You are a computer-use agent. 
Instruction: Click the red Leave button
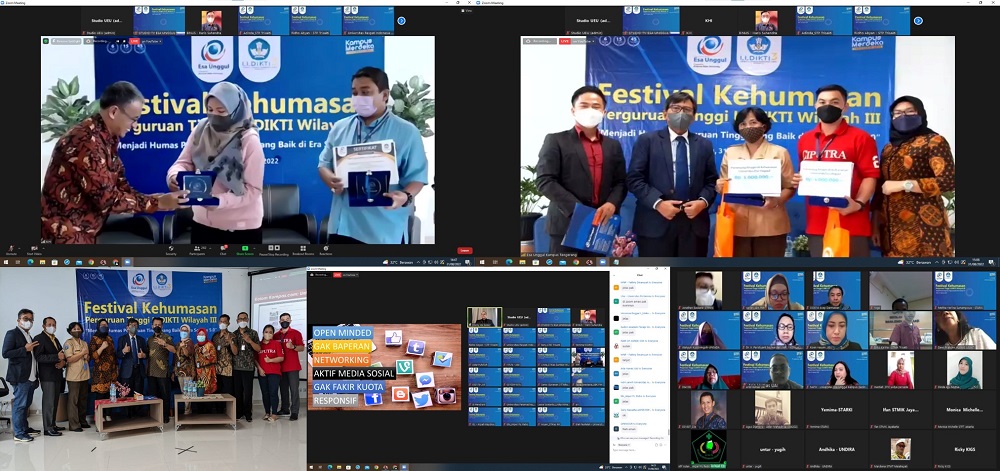point(465,250)
